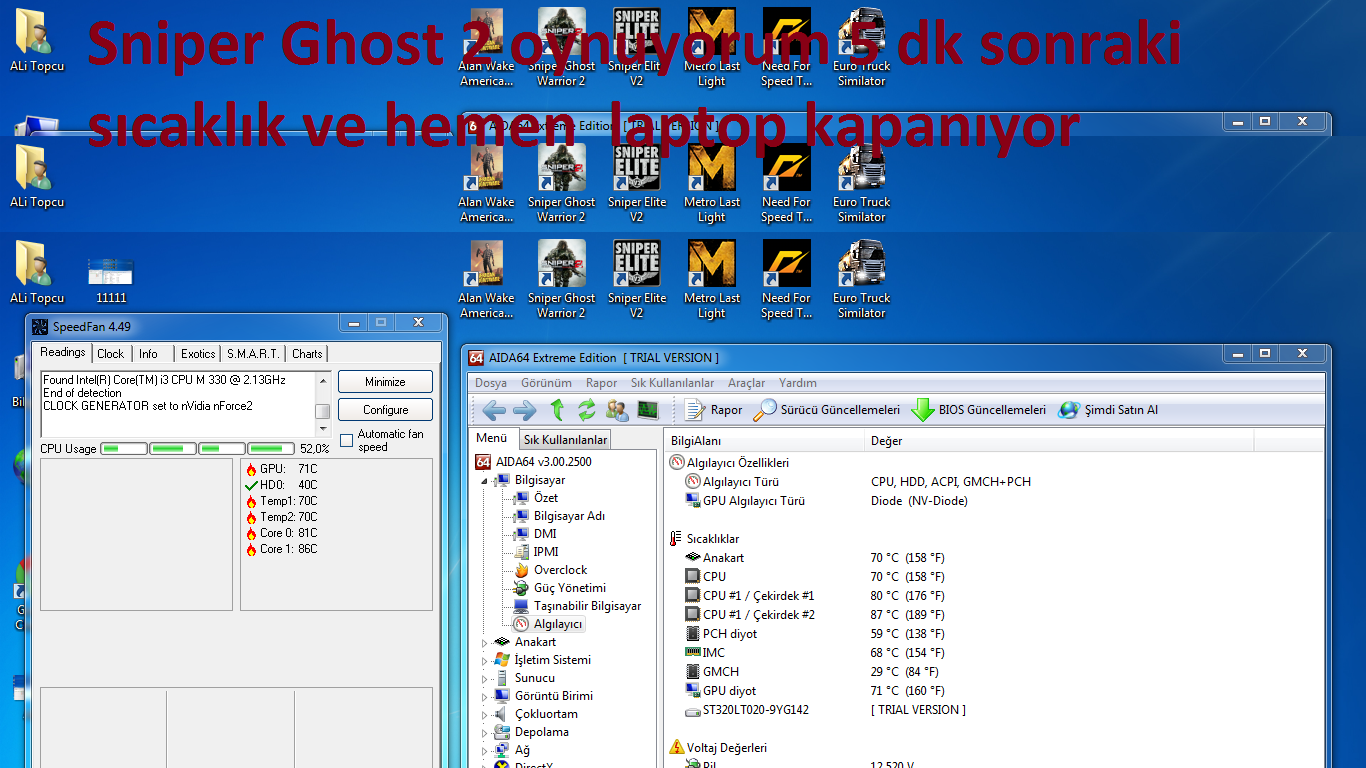Click the SpeedFan Minimize button
This screenshot has width=1366, height=768.
coord(385,382)
